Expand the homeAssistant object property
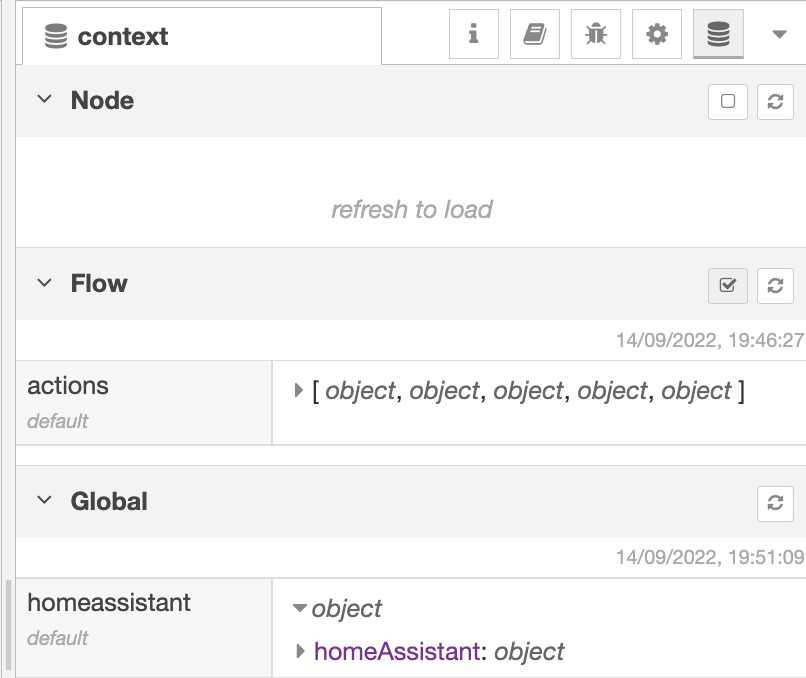Image resolution: width=806 pixels, height=678 pixels. pos(301,652)
